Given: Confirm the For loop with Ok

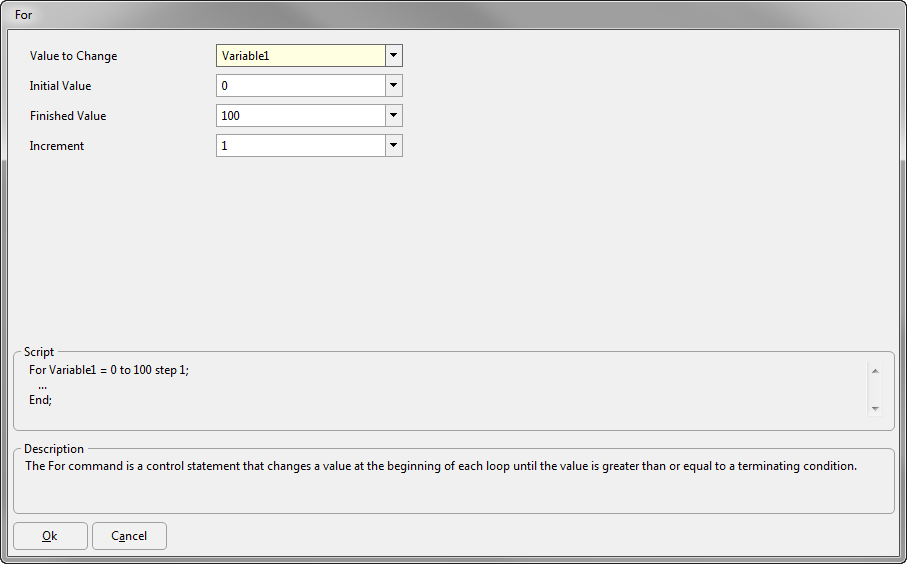Looking at the screenshot, I should pos(50,536).
